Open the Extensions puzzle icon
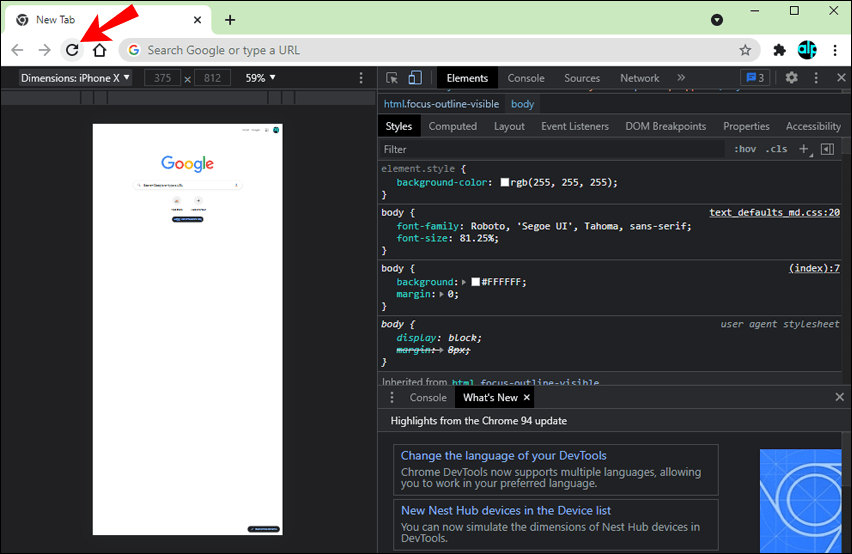Image resolution: width=852 pixels, height=554 pixels. click(779, 51)
